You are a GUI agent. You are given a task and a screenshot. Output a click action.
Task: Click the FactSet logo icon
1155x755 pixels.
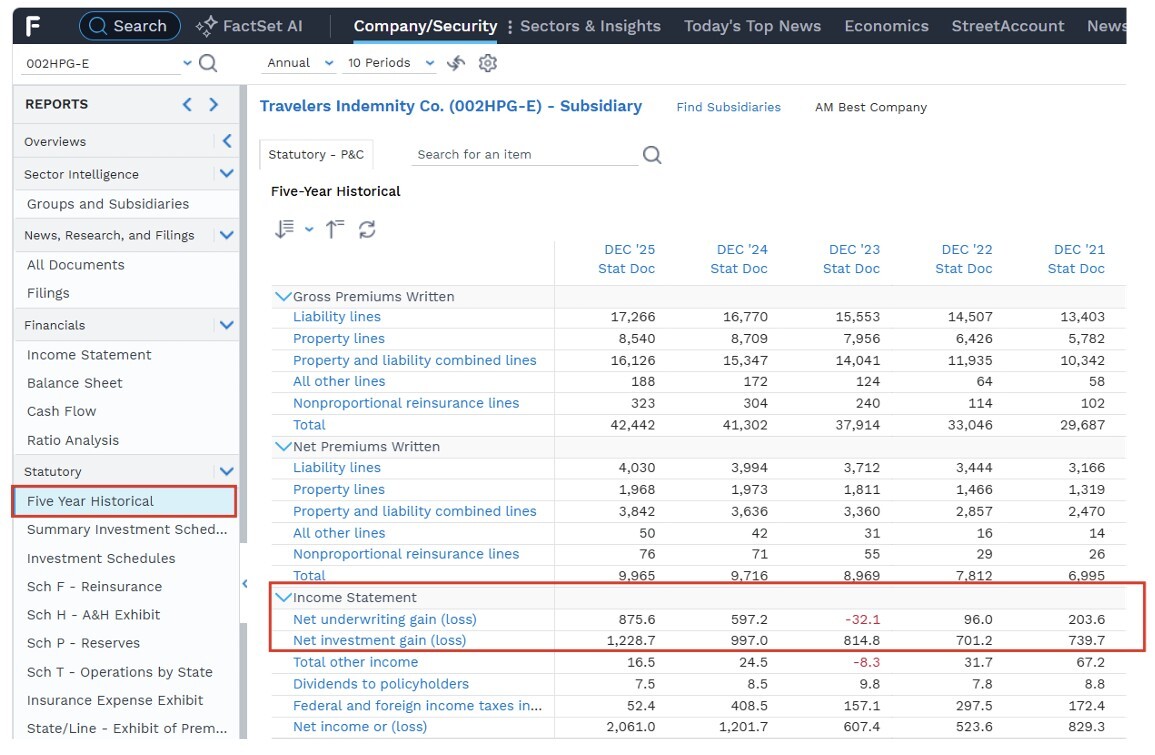[33, 27]
